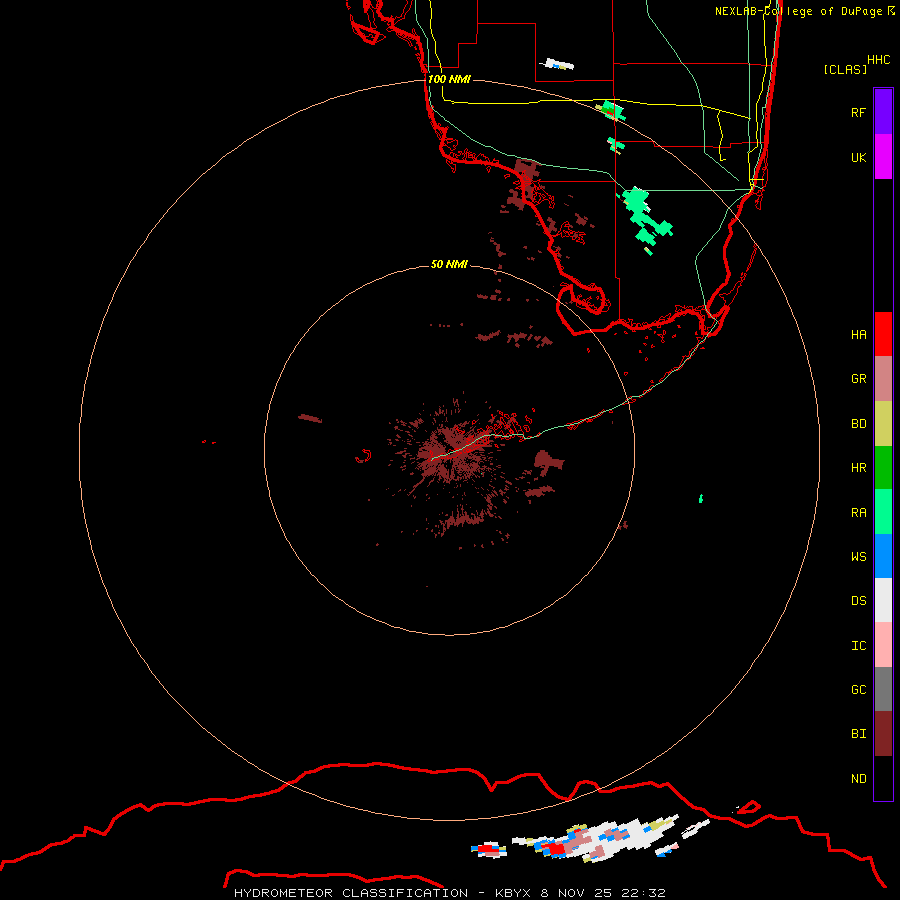Pick the bright green RA legend swatch

point(883,512)
